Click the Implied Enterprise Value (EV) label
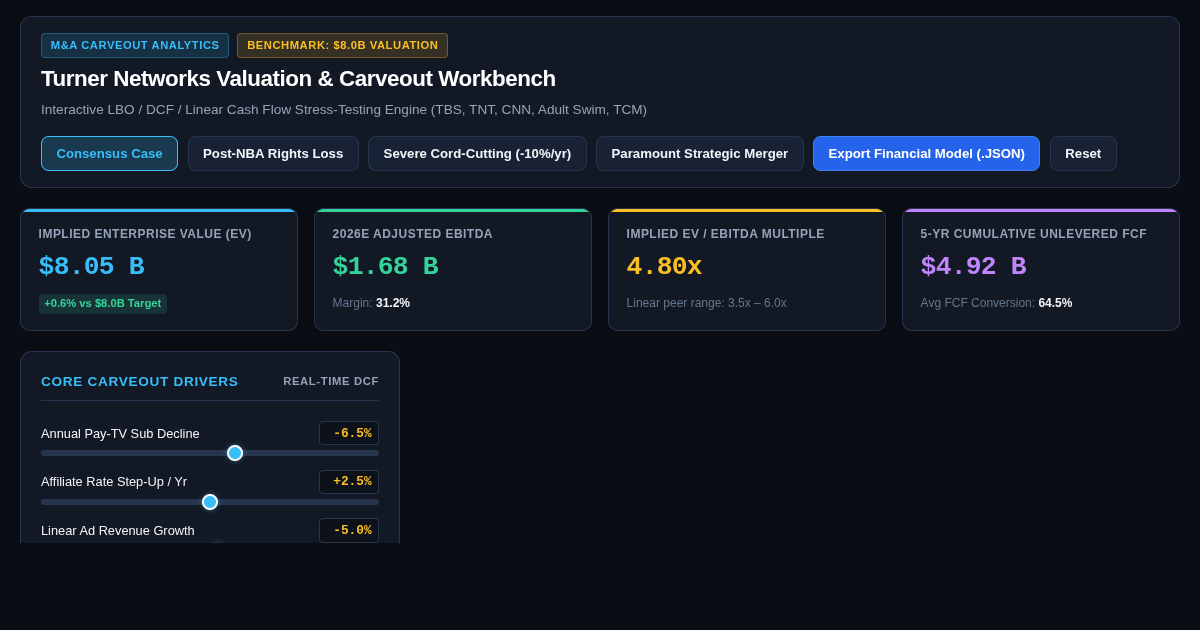The image size is (1200, 630). [x=145, y=234]
